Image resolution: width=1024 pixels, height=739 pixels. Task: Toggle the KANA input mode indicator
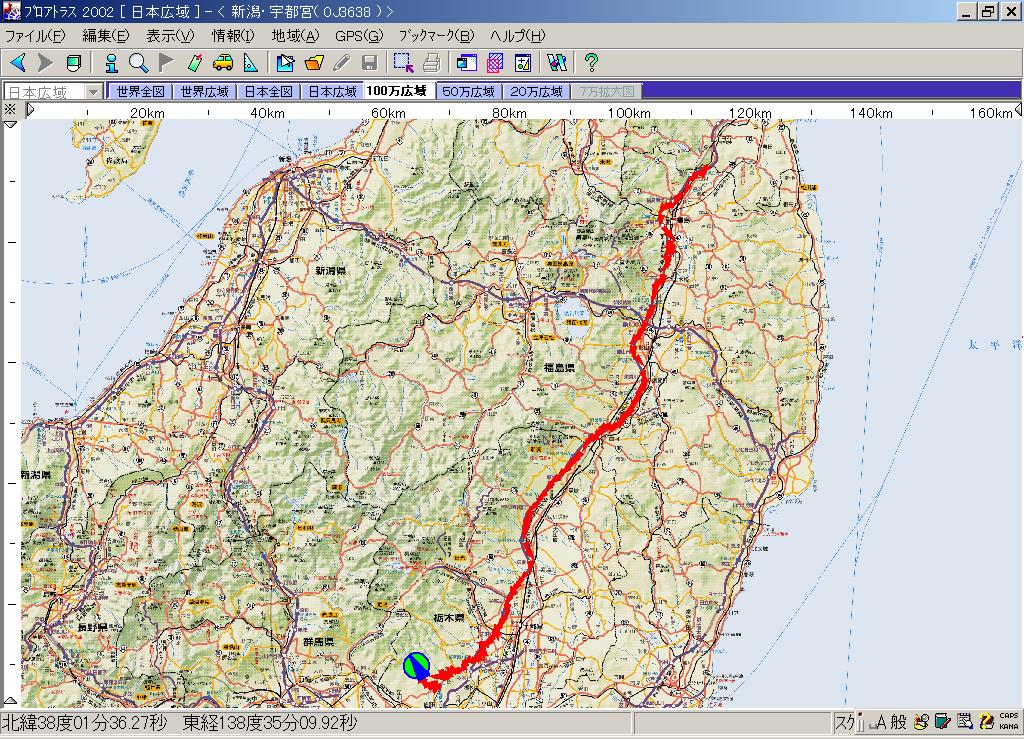click(1008, 726)
